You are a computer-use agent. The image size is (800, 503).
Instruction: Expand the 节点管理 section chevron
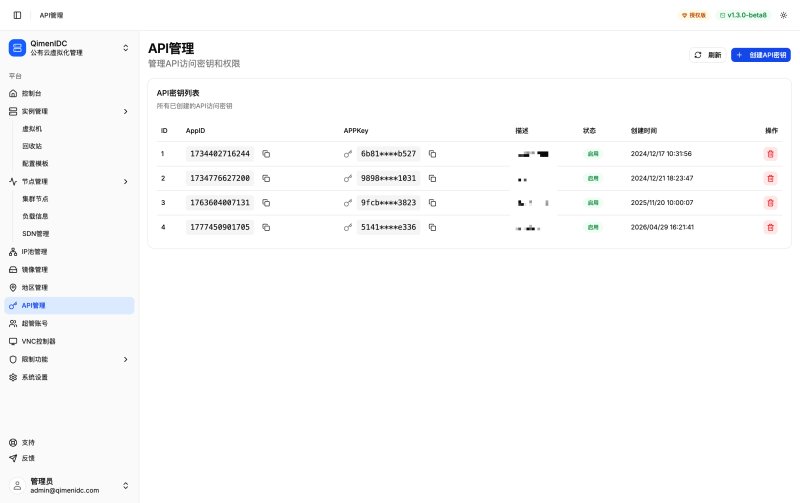(x=126, y=182)
